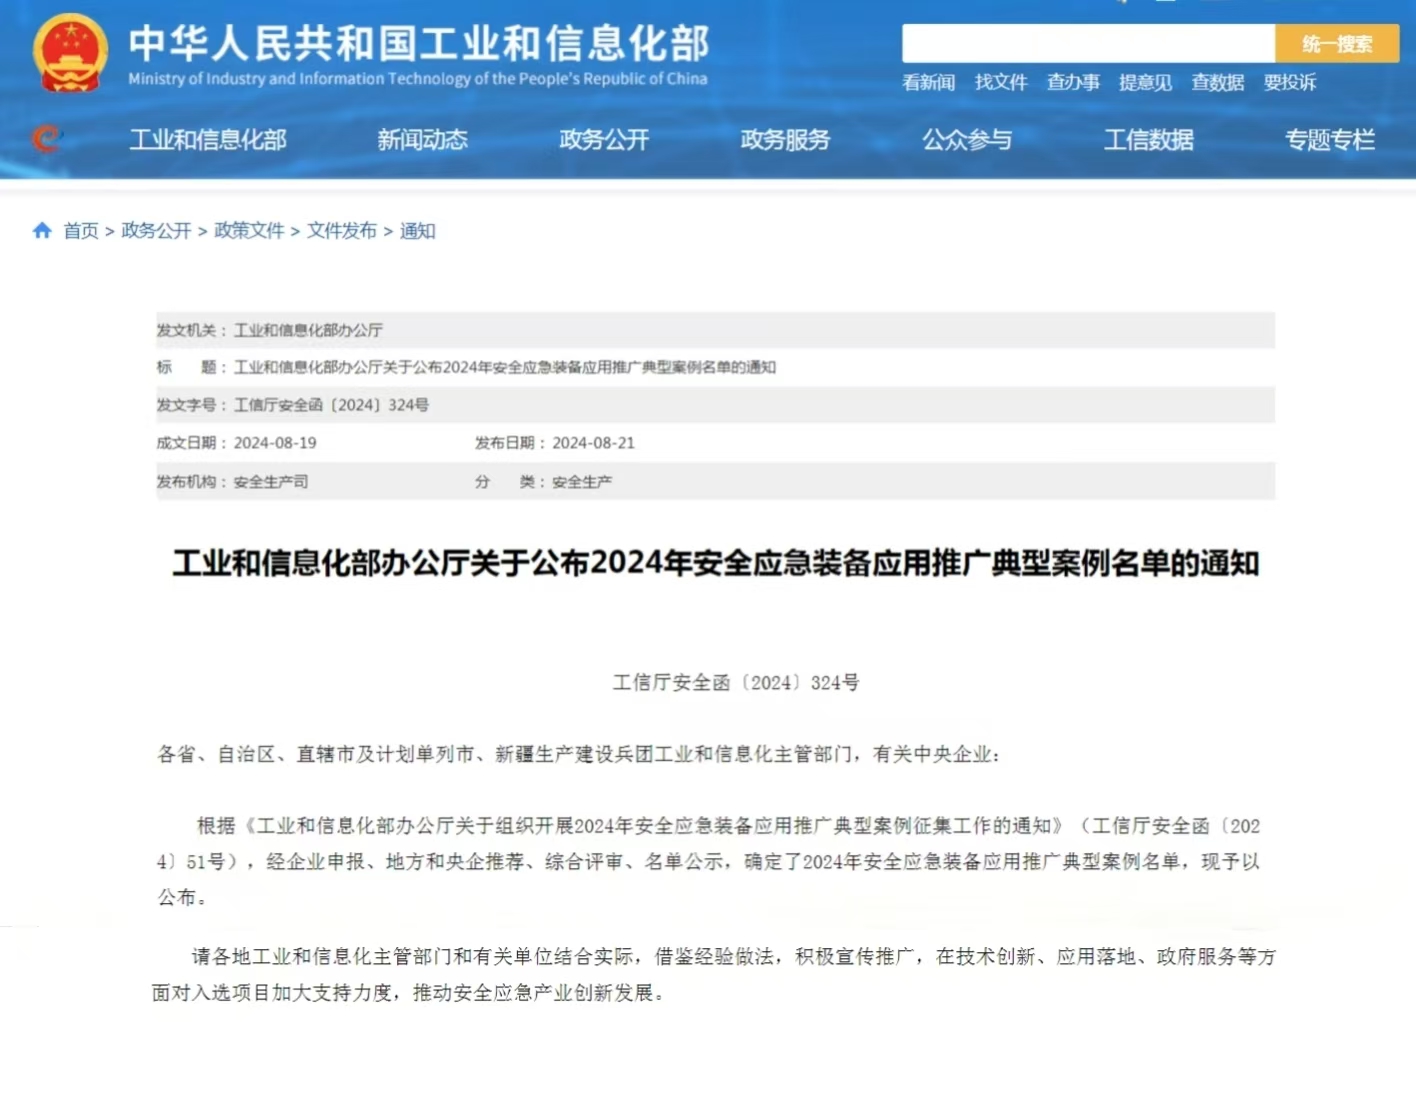Open the 查数据 quick link
1416x1096 pixels.
[1217, 83]
